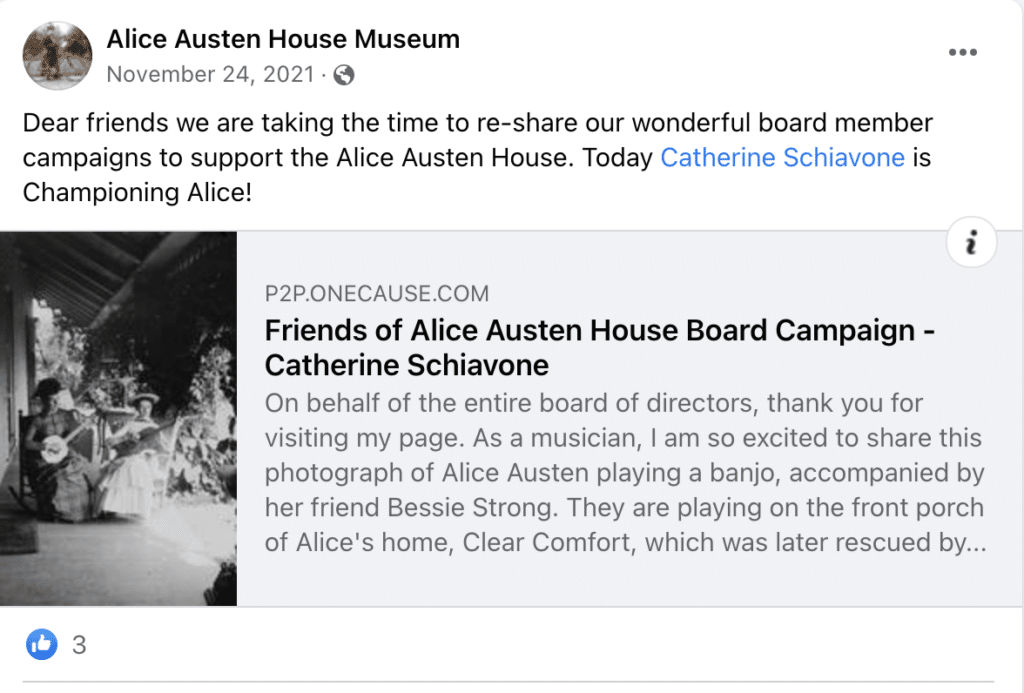Open the P2P.ONECAUSE.COM source domain label
Image resolution: width=1024 pixels, height=693 pixels.
(x=376, y=294)
